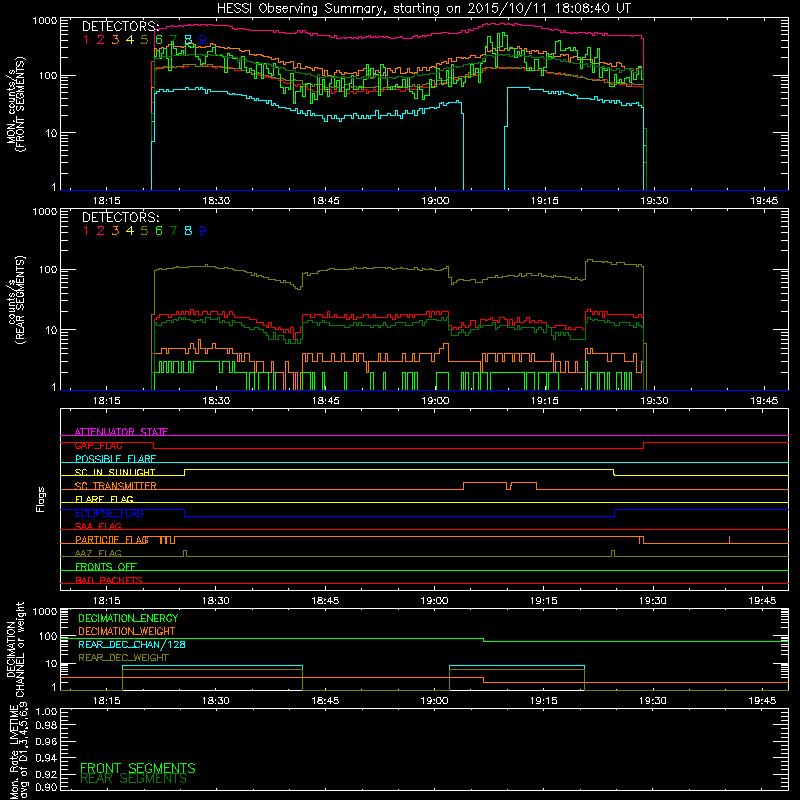Click the 0.94 y-tick on livetime plot
800x800 pixels.
tap(46, 758)
